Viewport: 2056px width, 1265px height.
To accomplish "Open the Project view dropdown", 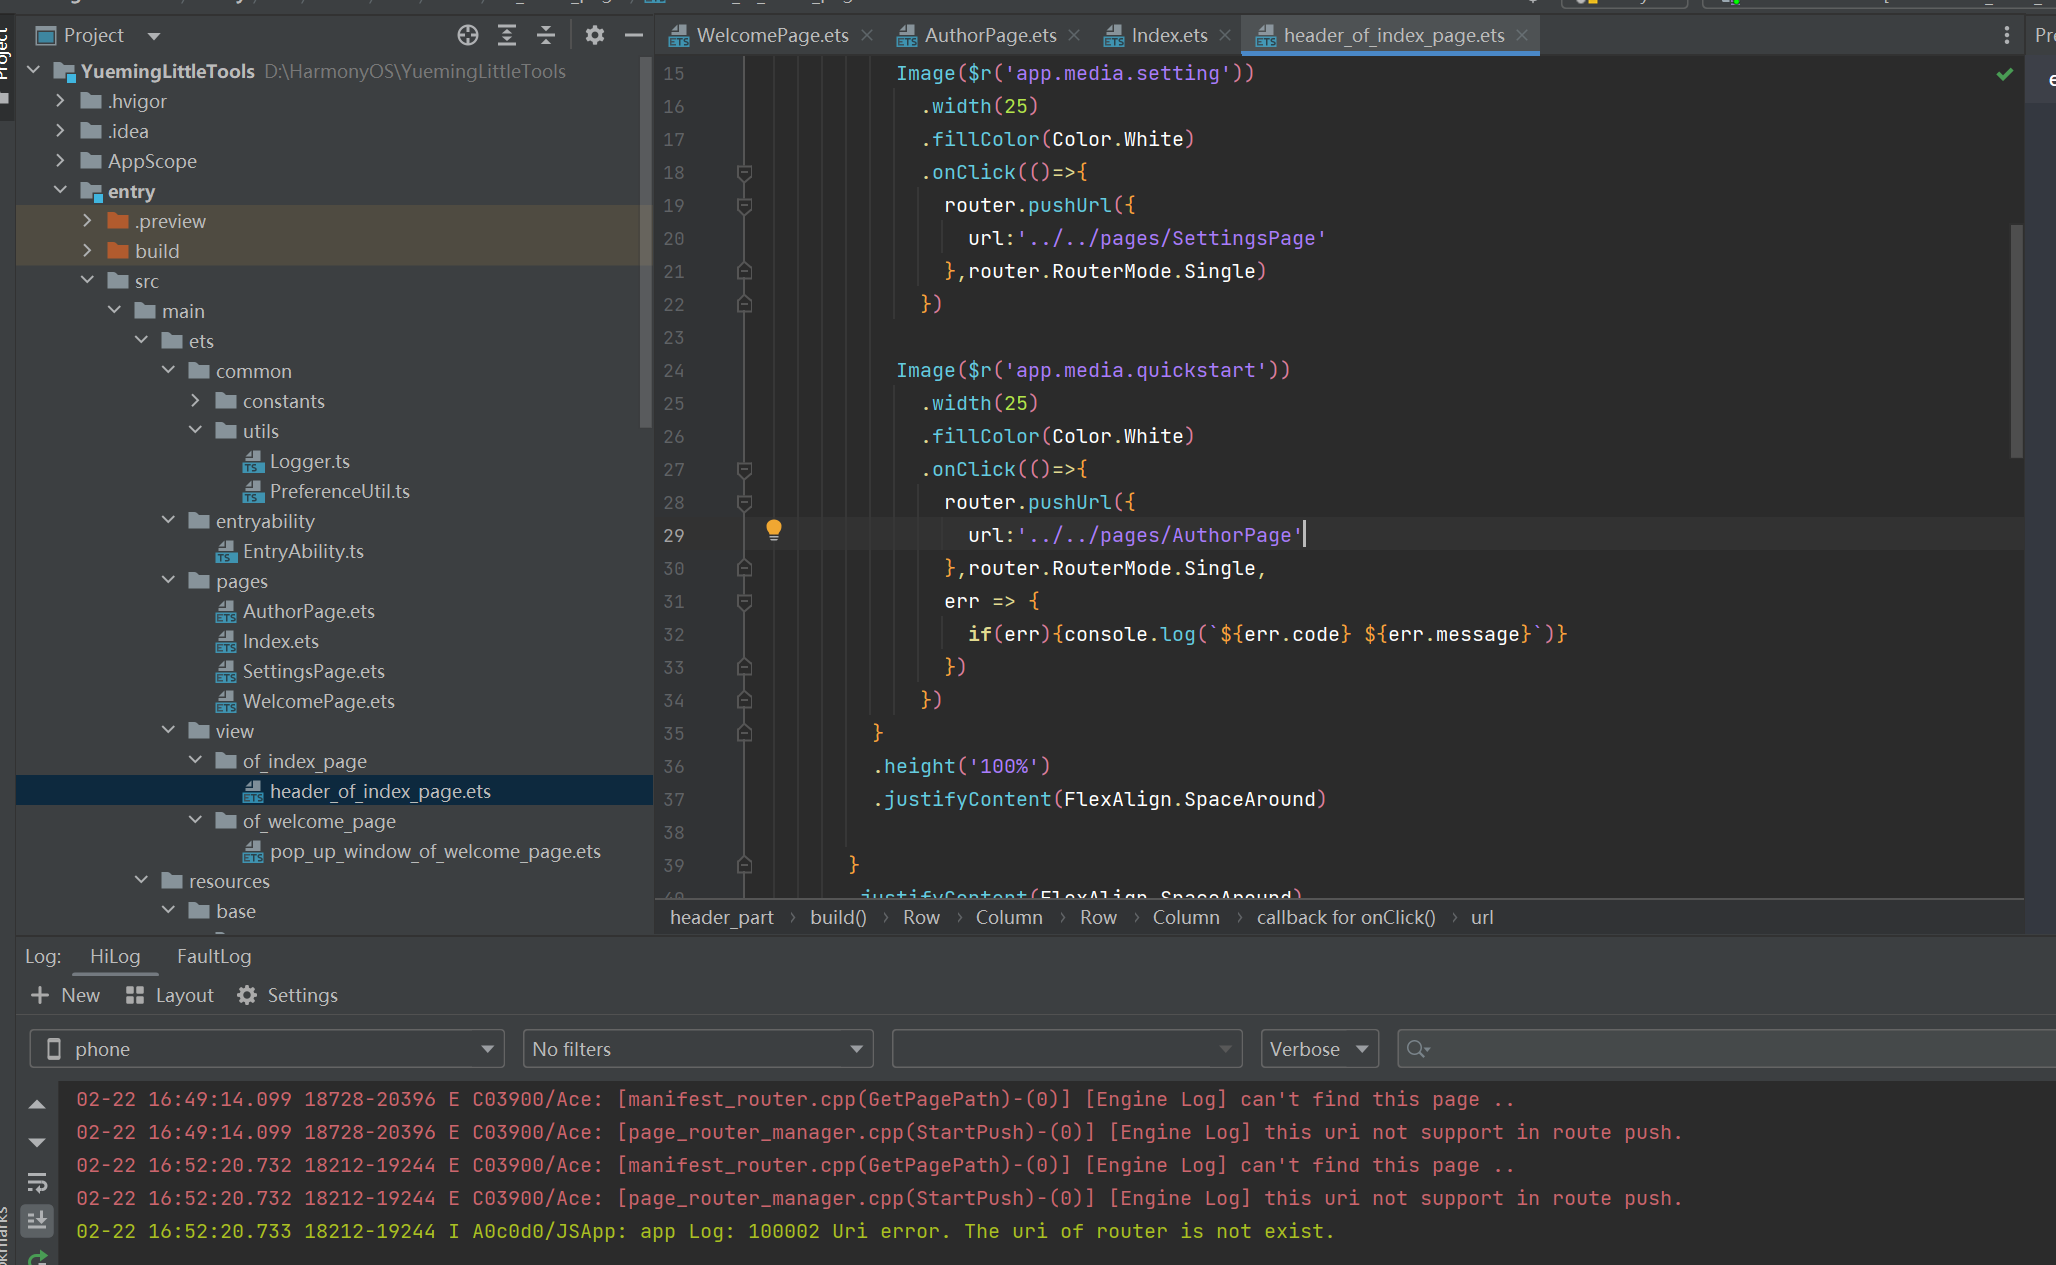I will [x=153, y=36].
